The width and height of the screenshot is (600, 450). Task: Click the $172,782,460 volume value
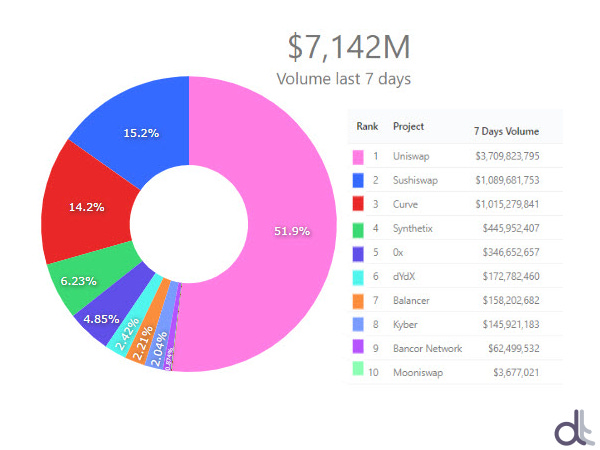click(x=511, y=276)
